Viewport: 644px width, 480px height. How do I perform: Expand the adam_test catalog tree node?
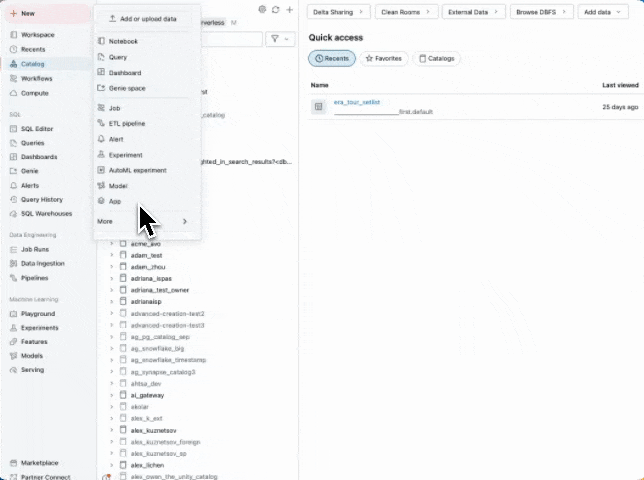tap(111, 255)
